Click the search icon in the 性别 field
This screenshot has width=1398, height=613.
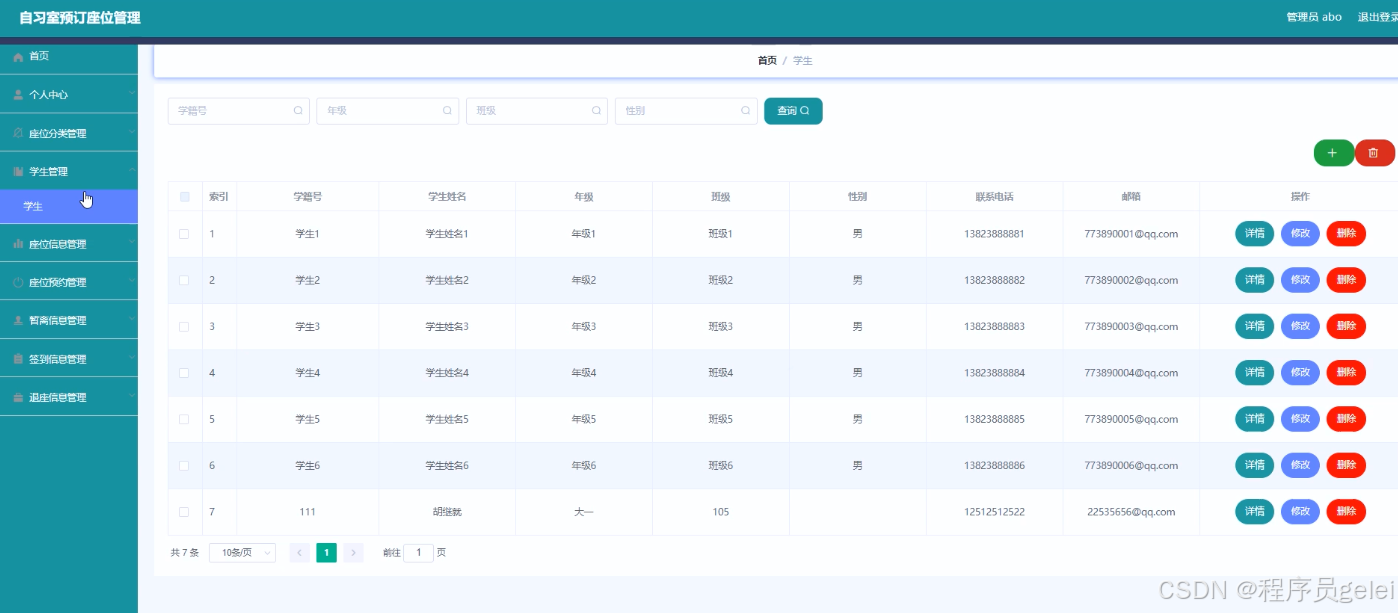pos(746,110)
